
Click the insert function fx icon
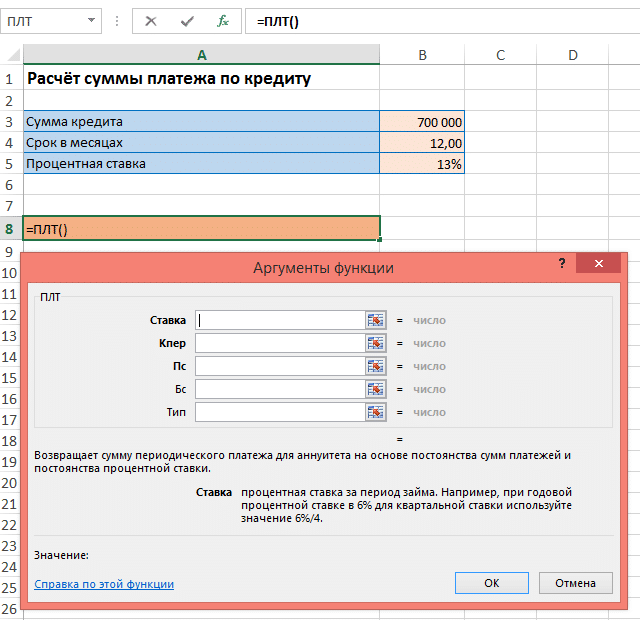223,21
